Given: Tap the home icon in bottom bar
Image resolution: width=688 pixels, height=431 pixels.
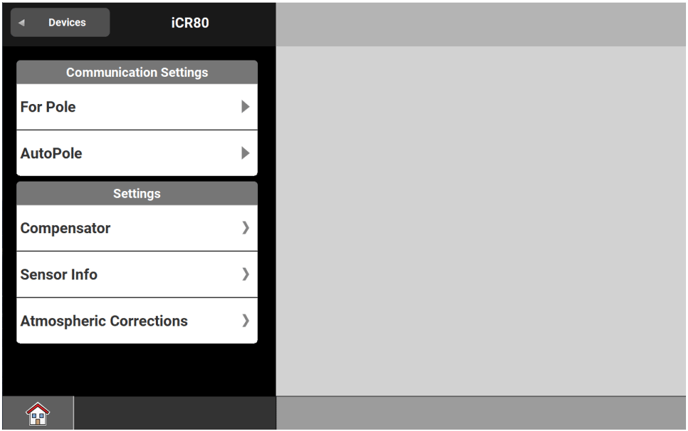Looking at the screenshot, I should coord(37,413).
